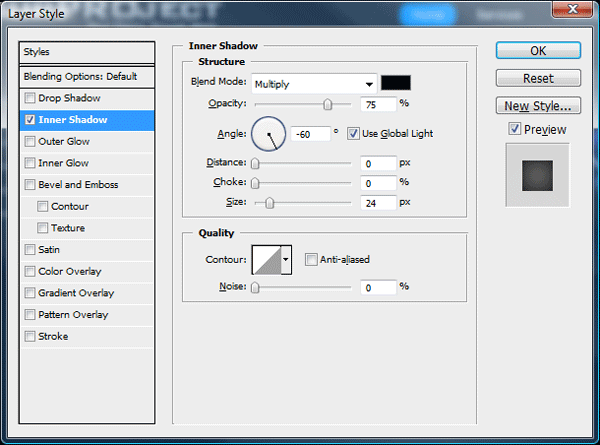Uncheck the Preview checkbox

515,129
